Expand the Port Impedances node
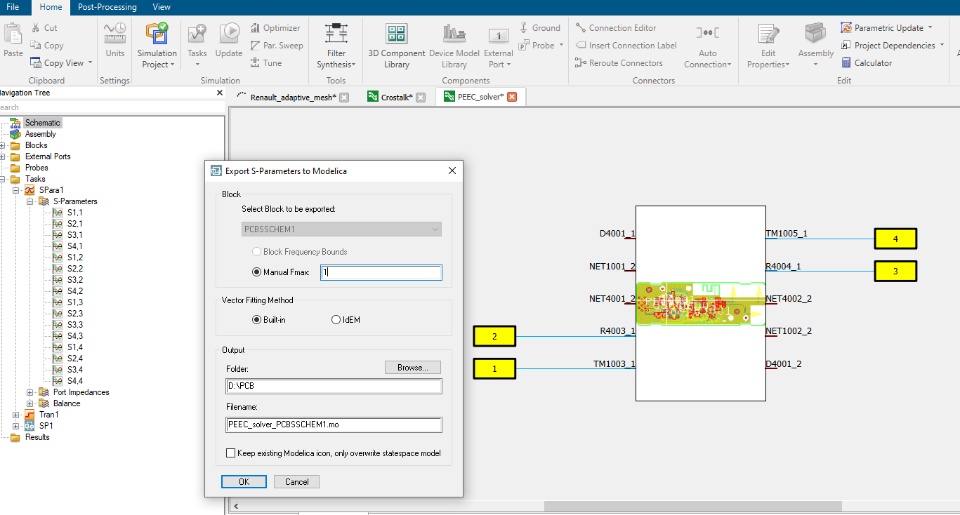Viewport: 960px width, 515px height. point(29,392)
